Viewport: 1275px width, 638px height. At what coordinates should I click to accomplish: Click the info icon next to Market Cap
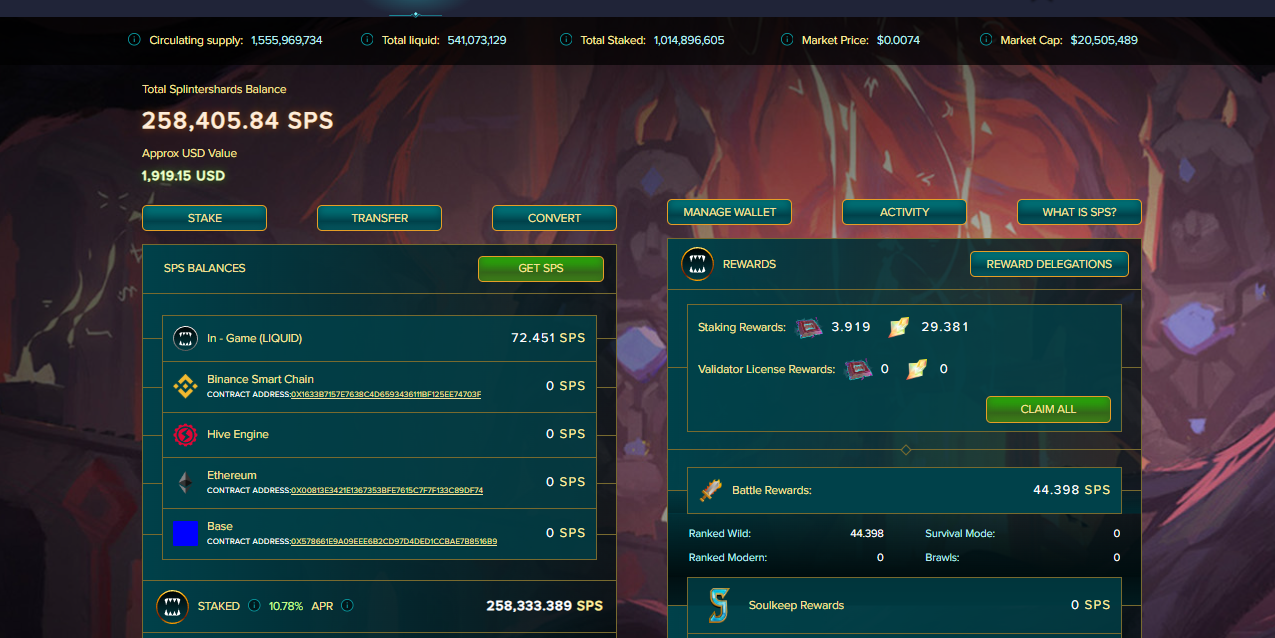coord(986,40)
